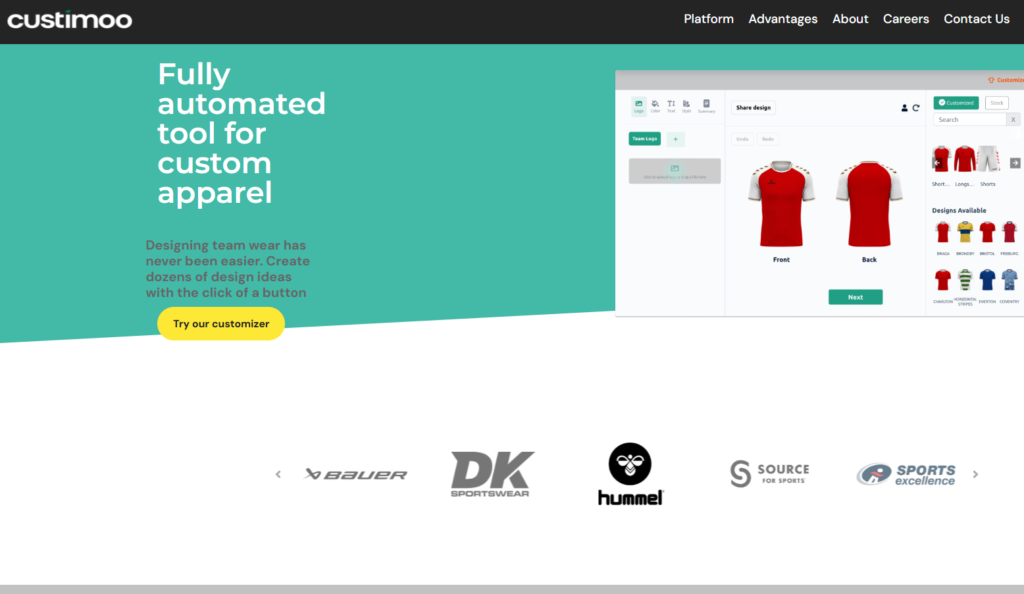Switch to the Stock tab
The image size is (1024, 594).
coord(996,103)
